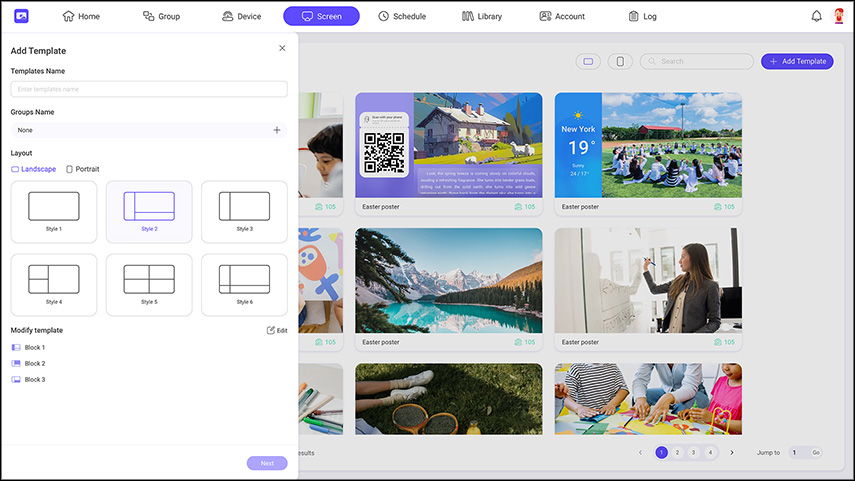This screenshot has height=481, width=855.
Task: Open the Group tab
Action: (161, 16)
